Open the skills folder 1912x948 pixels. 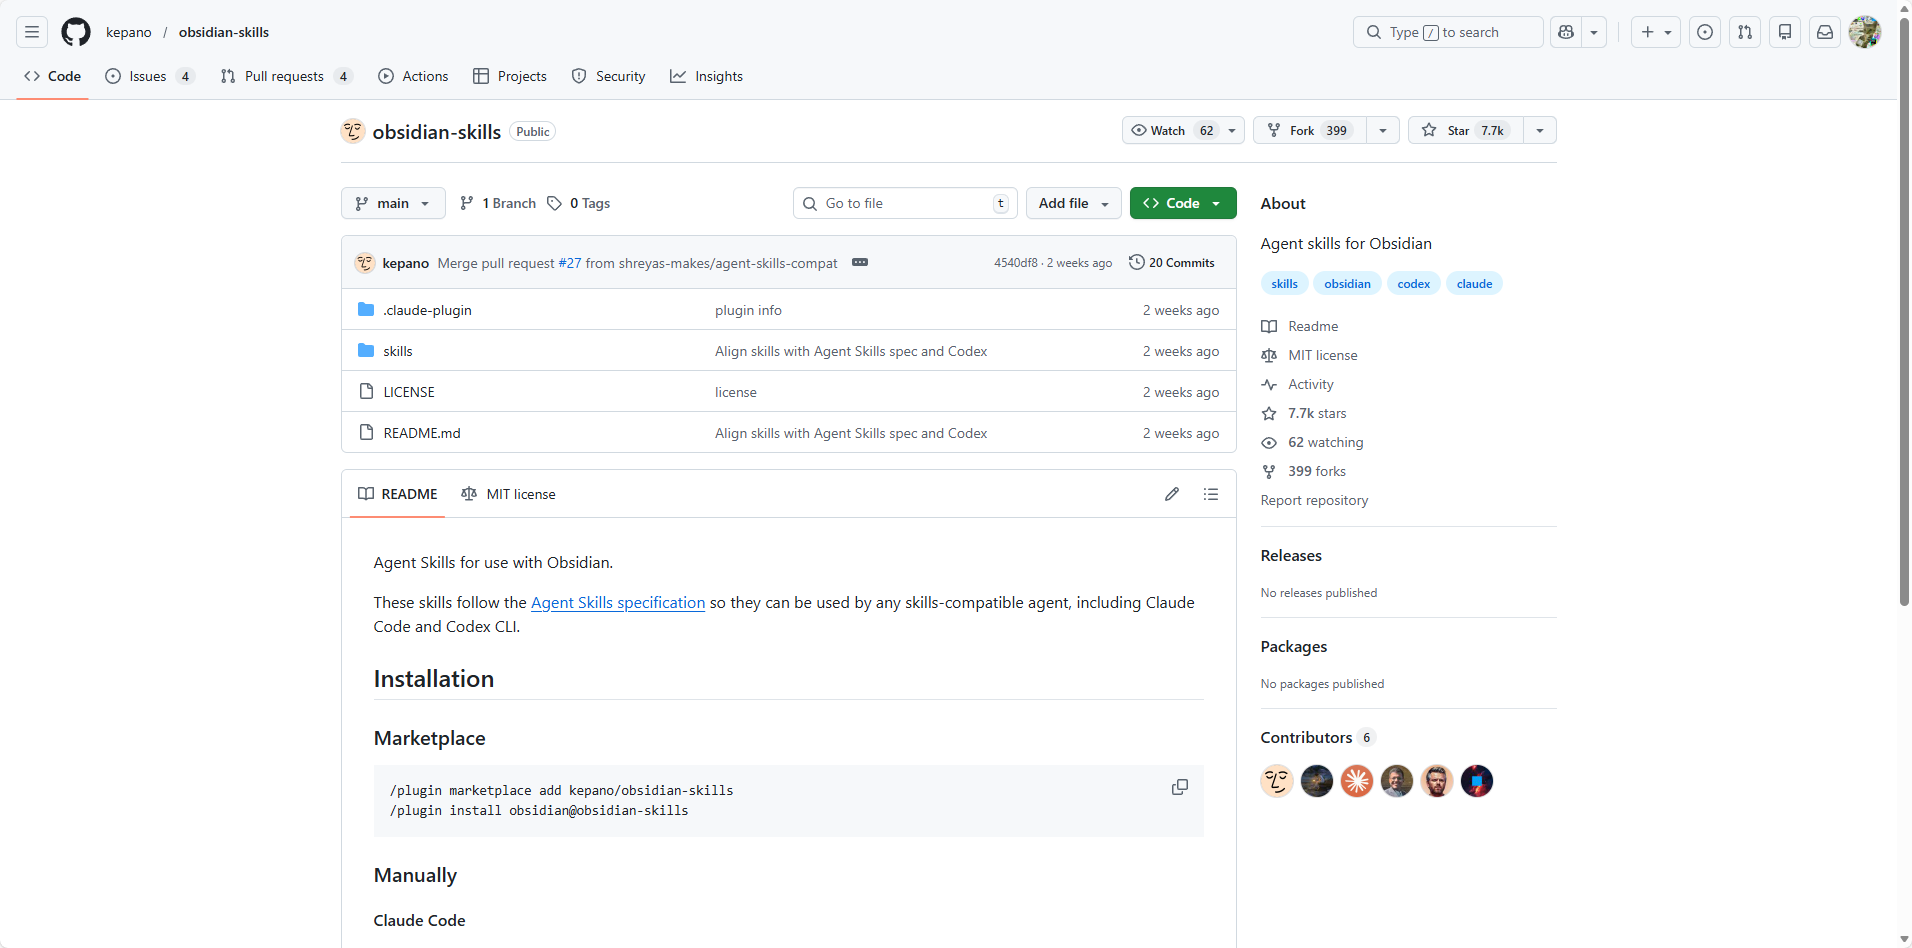pyautogui.click(x=398, y=351)
